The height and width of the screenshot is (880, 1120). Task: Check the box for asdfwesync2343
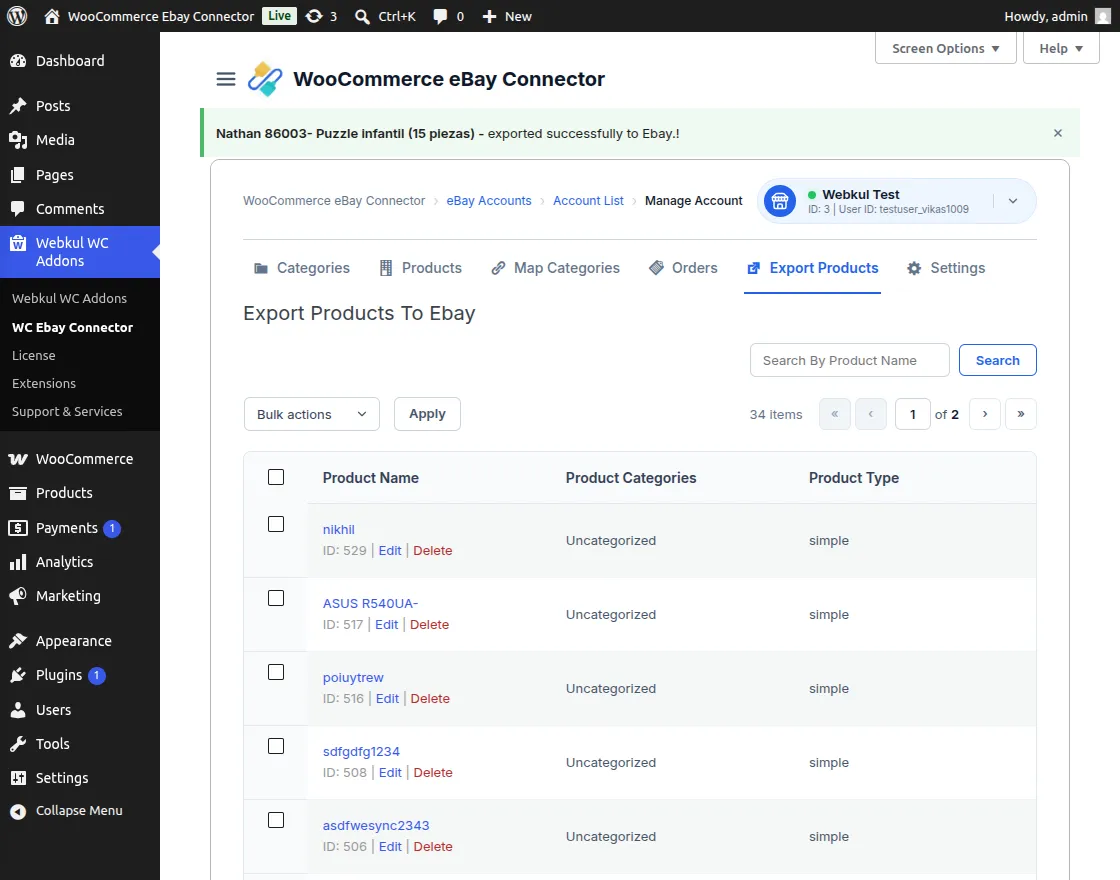click(276, 820)
